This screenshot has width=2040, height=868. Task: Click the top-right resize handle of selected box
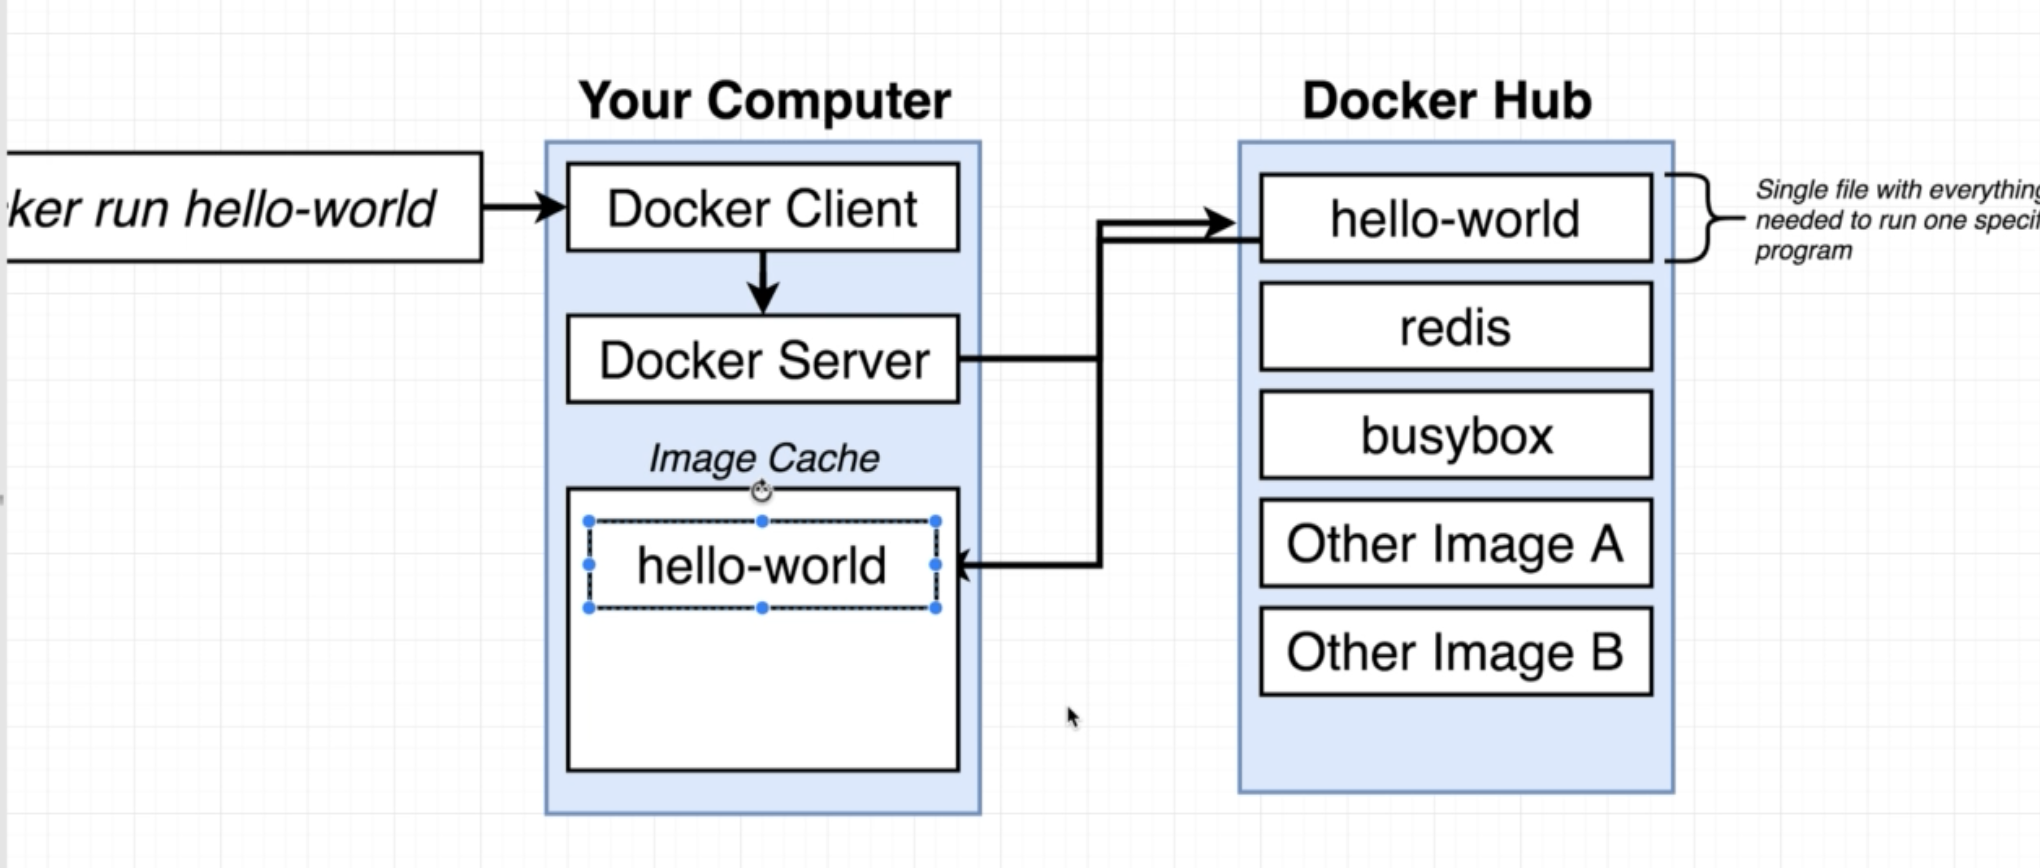[x=936, y=521]
